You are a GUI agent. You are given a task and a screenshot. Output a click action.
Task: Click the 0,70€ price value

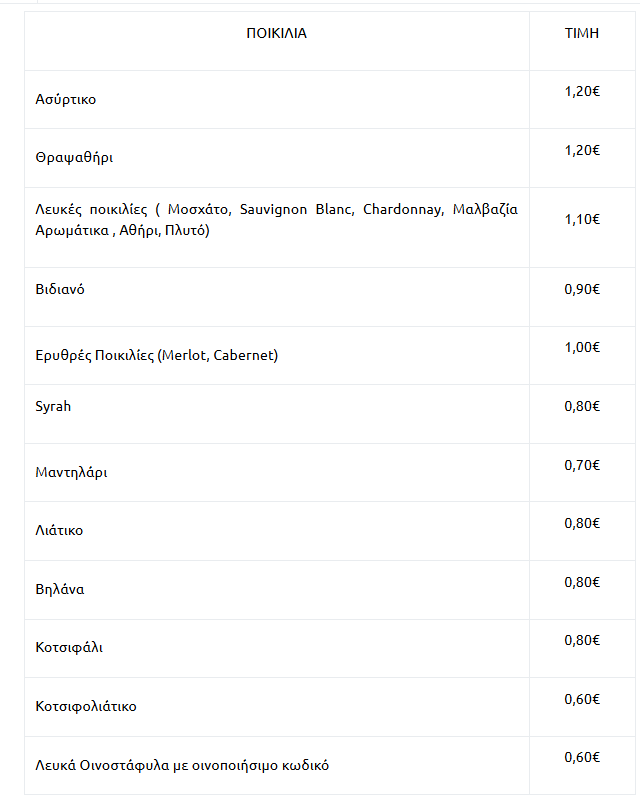[x=582, y=465]
